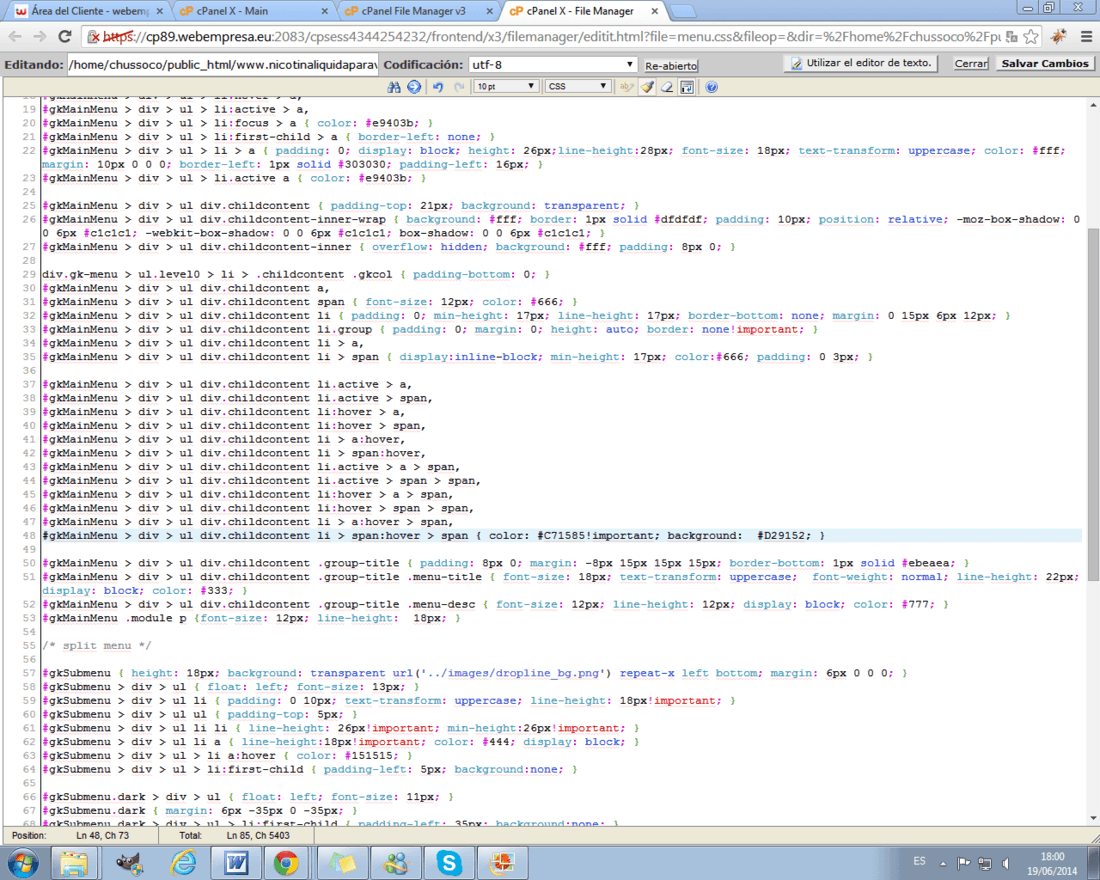
Task: Open Sticky Notes from the taskbar
Action: (342, 862)
